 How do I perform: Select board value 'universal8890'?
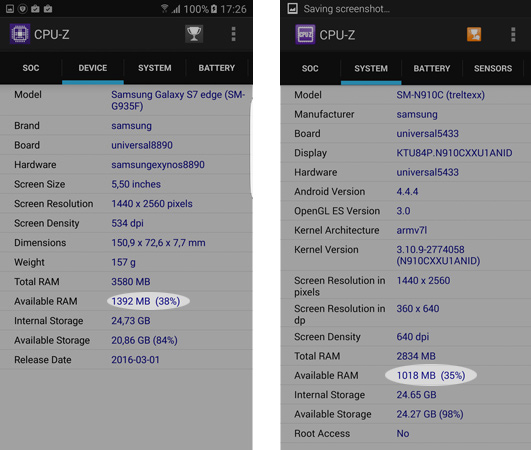[x=142, y=145]
